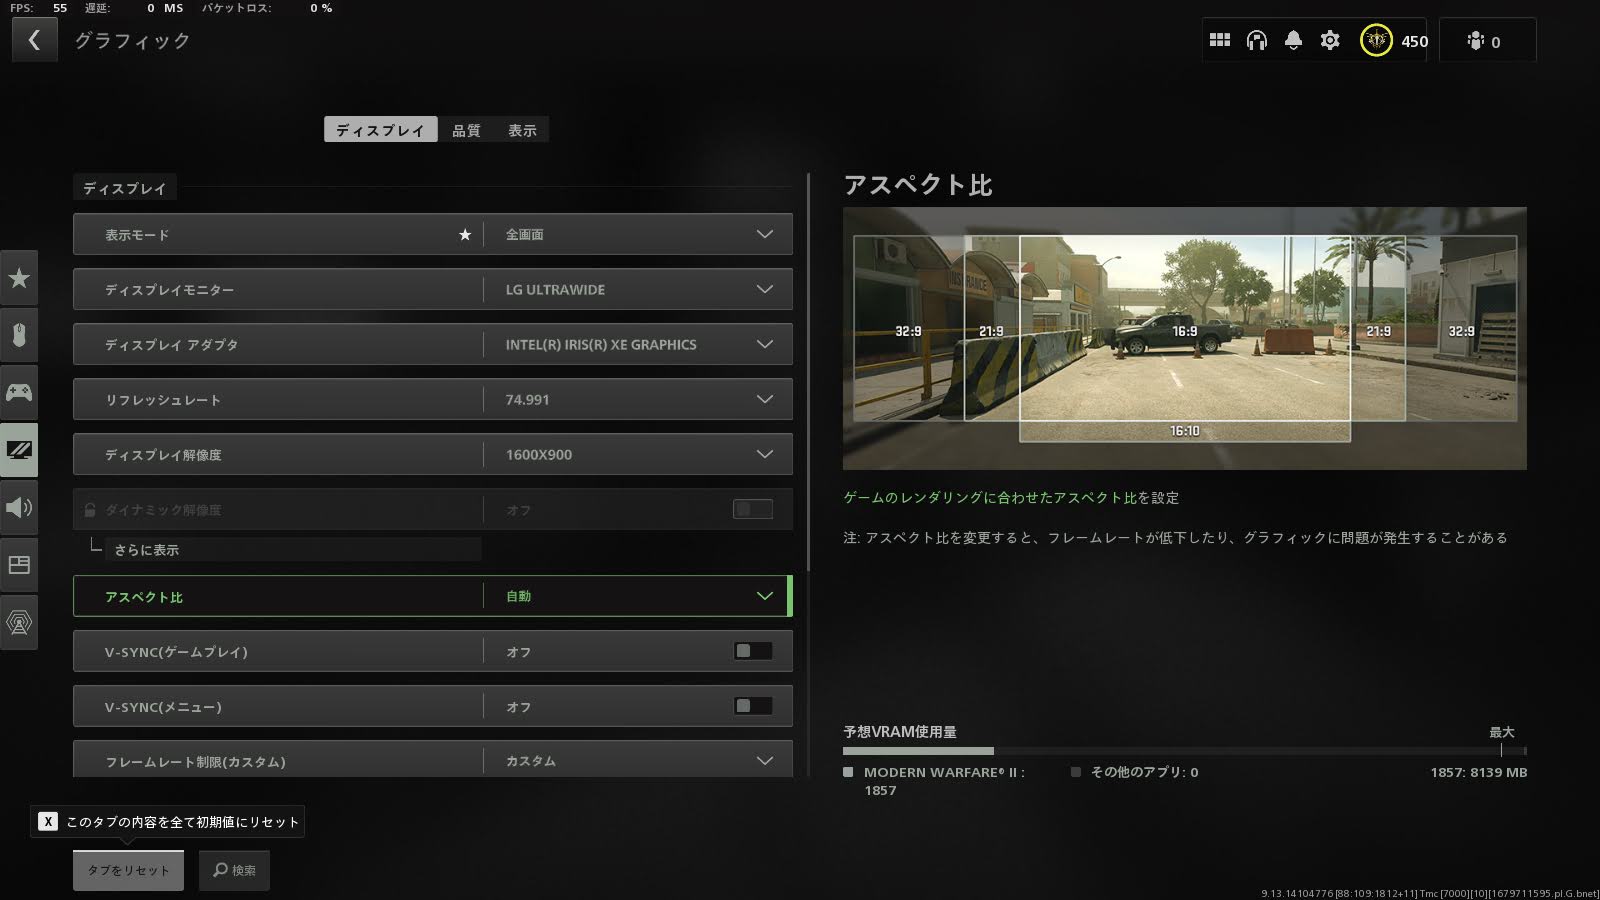Open the mouse settings sidebar icon

(x=19, y=335)
